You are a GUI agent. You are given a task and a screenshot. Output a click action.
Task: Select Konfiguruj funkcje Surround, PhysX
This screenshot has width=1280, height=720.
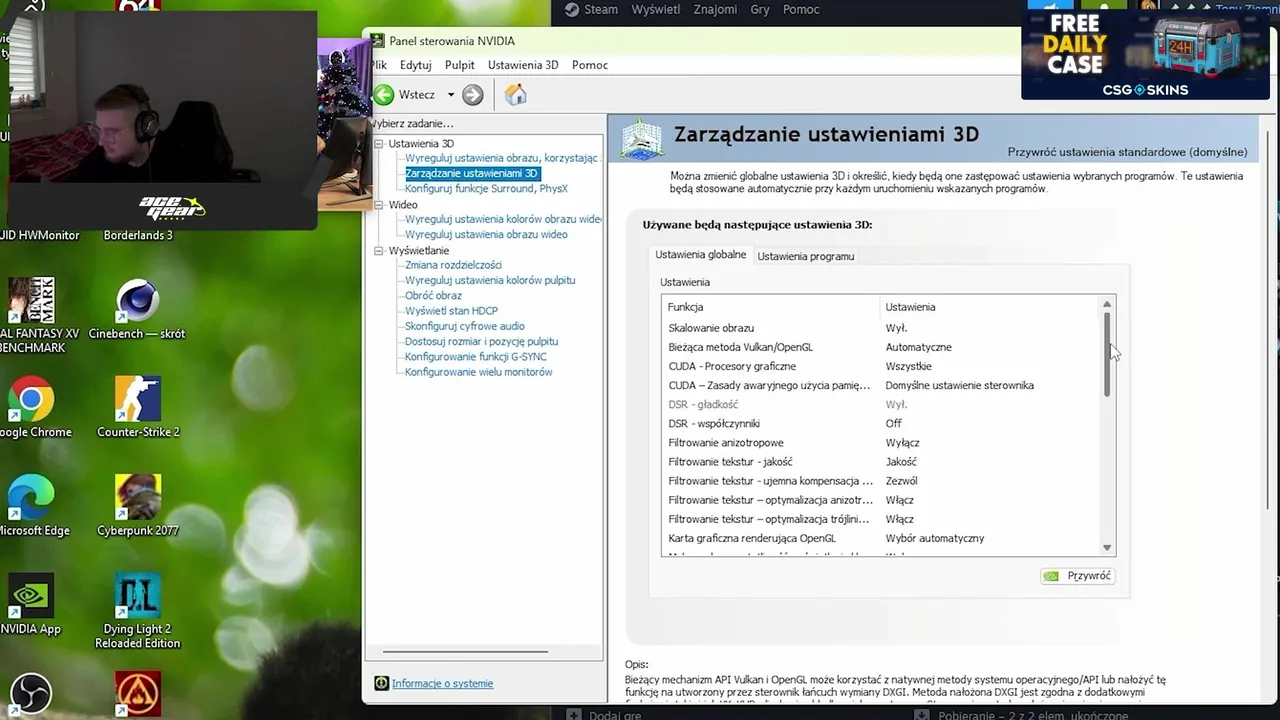[x=486, y=188]
